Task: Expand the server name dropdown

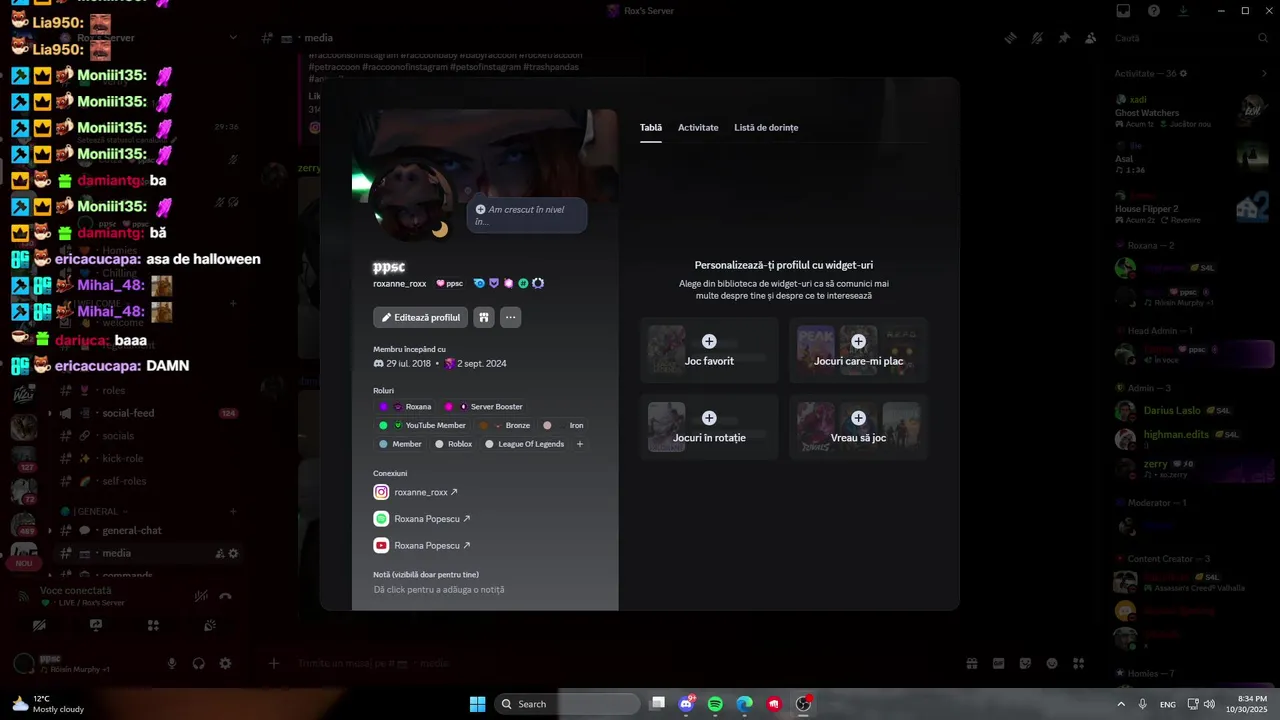Action: point(233,38)
